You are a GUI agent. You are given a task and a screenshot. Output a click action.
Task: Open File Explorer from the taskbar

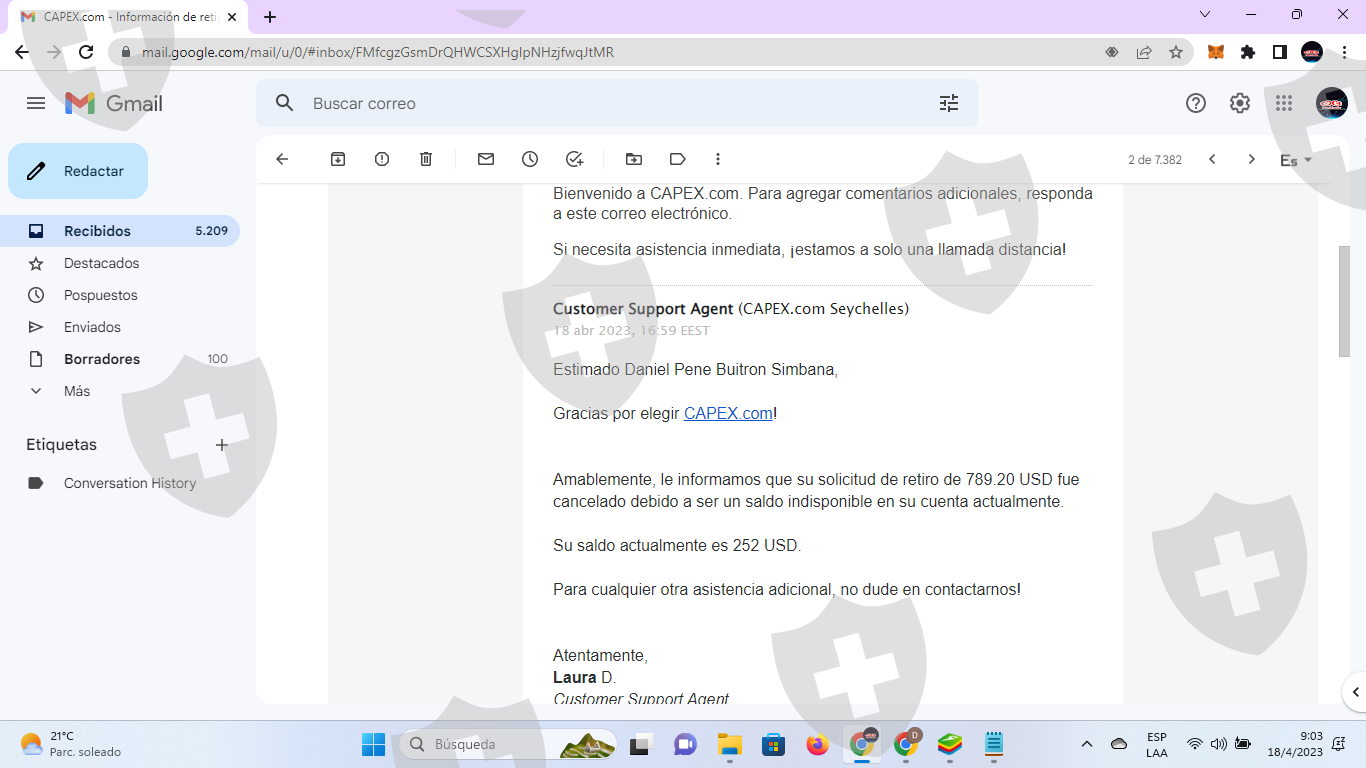pyautogui.click(x=729, y=744)
